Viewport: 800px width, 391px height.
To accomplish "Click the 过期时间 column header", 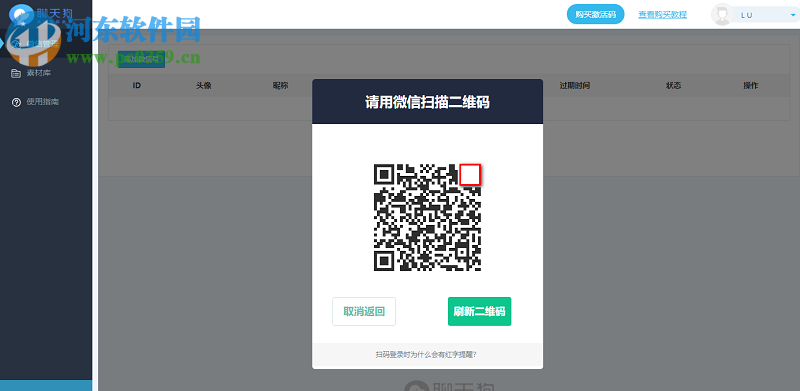I will (x=574, y=86).
